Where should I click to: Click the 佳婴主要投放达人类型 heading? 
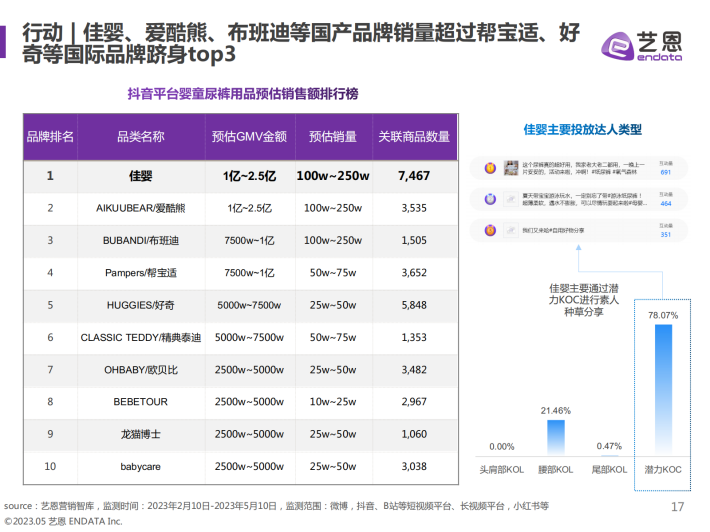[x=582, y=130]
